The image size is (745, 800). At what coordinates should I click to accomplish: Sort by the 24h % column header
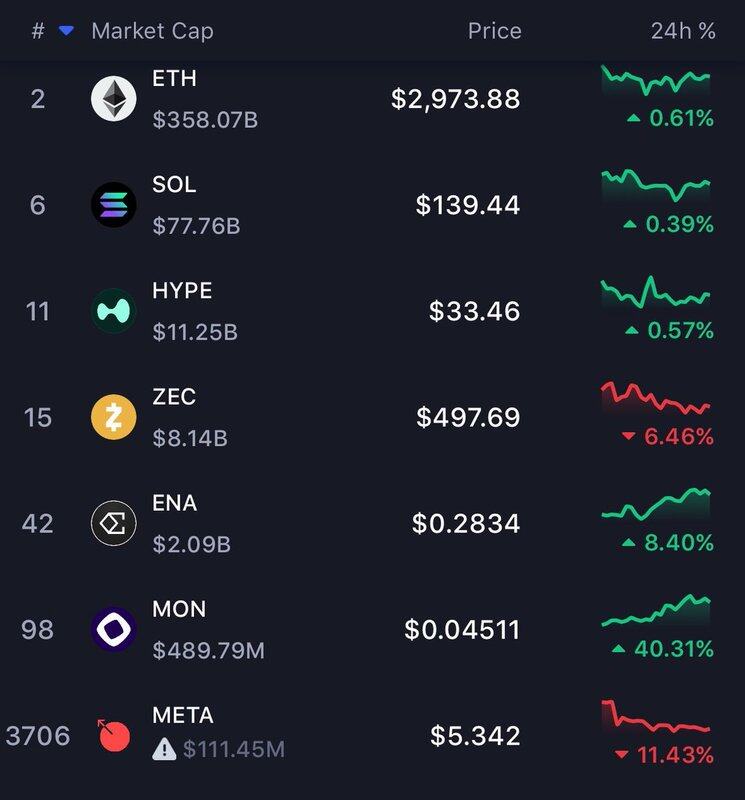tap(683, 31)
